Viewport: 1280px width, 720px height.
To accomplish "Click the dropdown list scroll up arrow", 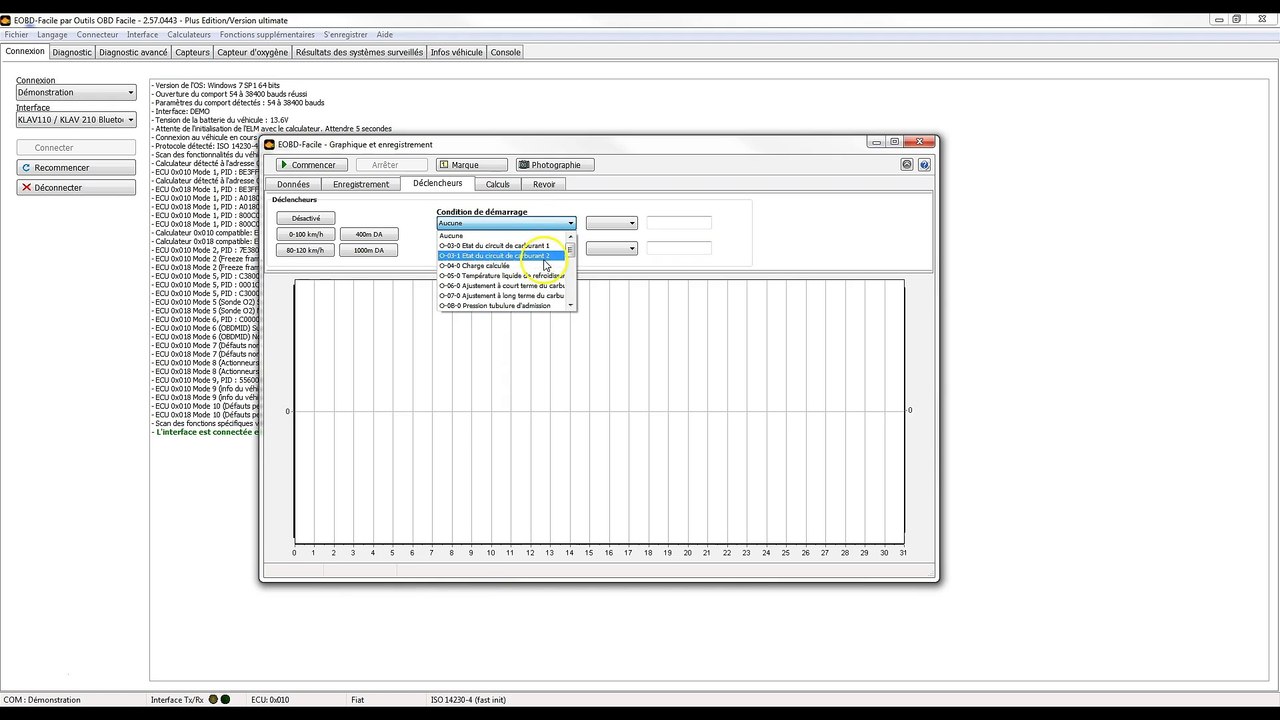I will click(x=571, y=236).
